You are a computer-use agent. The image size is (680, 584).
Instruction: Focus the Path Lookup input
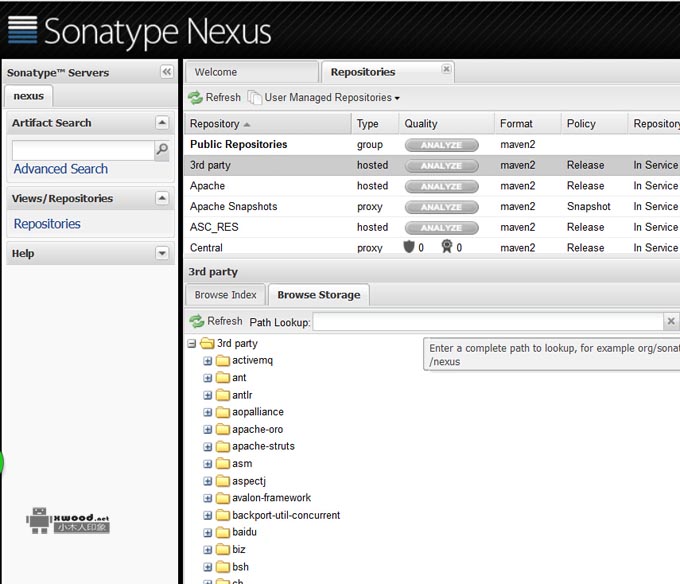pyautogui.click(x=488, y=322)
